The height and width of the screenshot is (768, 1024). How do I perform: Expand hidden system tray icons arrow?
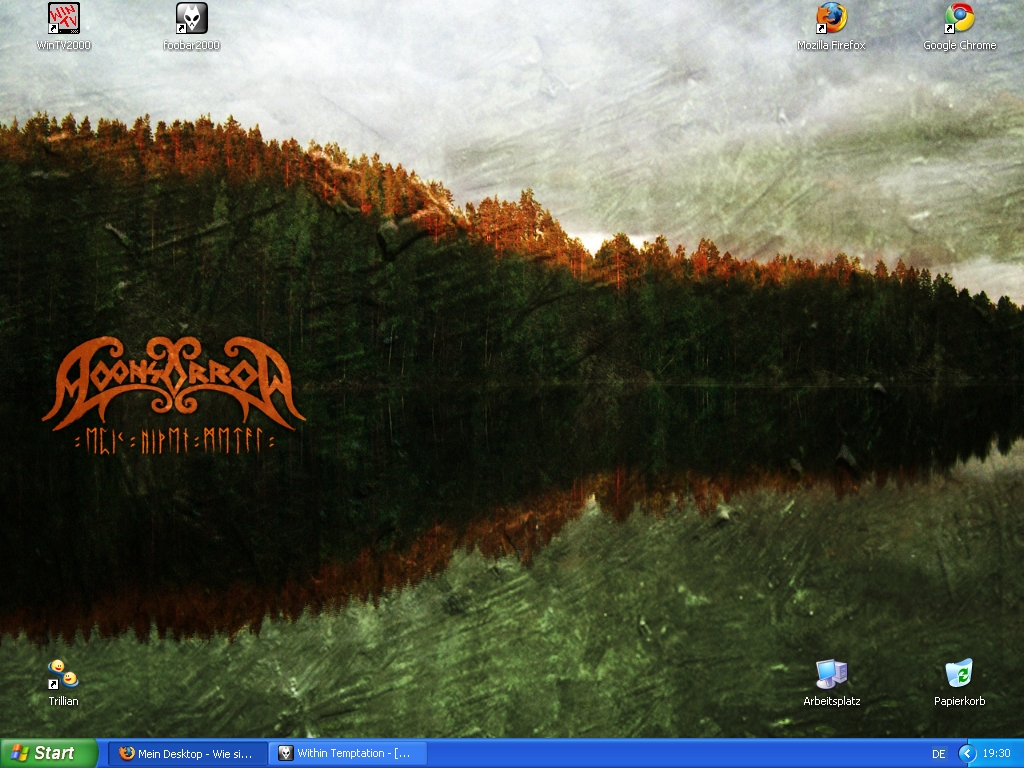[x=966, y=753]
